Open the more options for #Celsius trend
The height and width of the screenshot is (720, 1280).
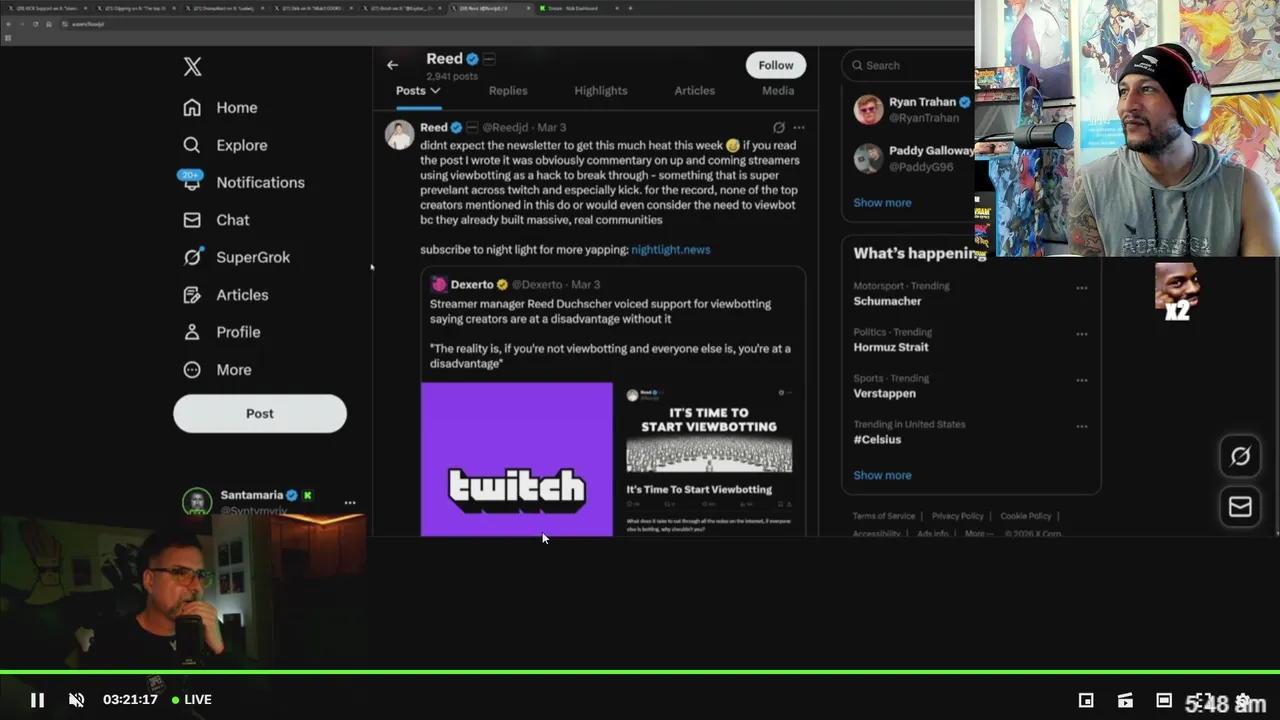[1081, 426]
